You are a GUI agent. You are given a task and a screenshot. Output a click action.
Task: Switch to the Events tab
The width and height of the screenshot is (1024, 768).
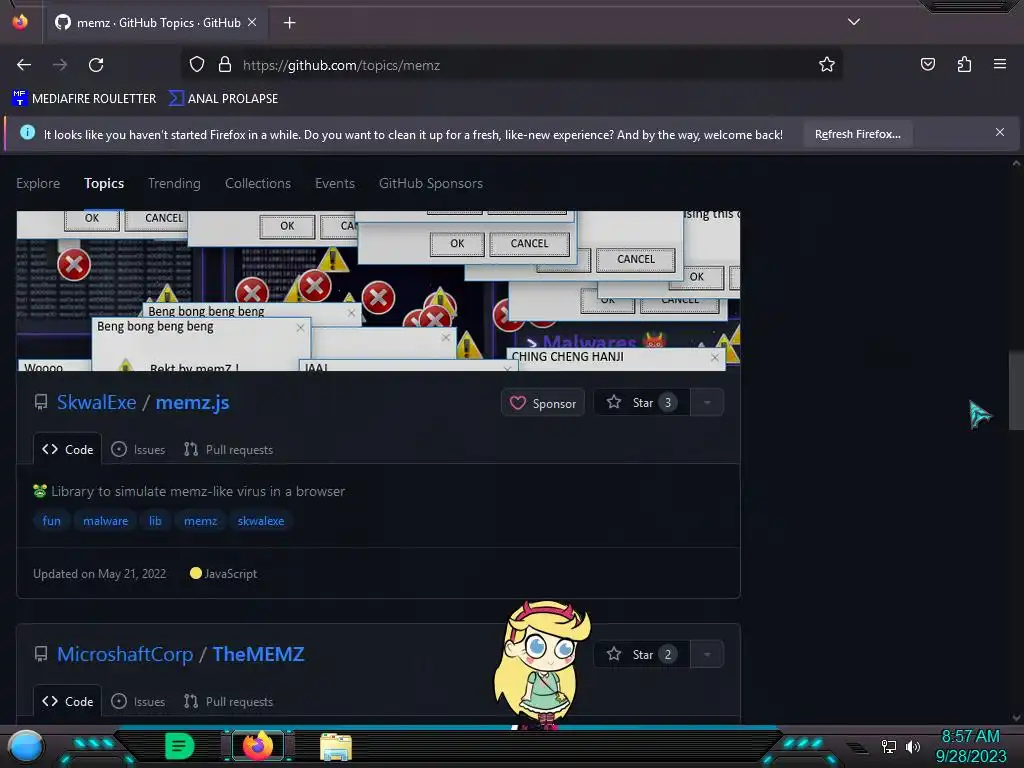pyautogui.click(x=334, y=184)
